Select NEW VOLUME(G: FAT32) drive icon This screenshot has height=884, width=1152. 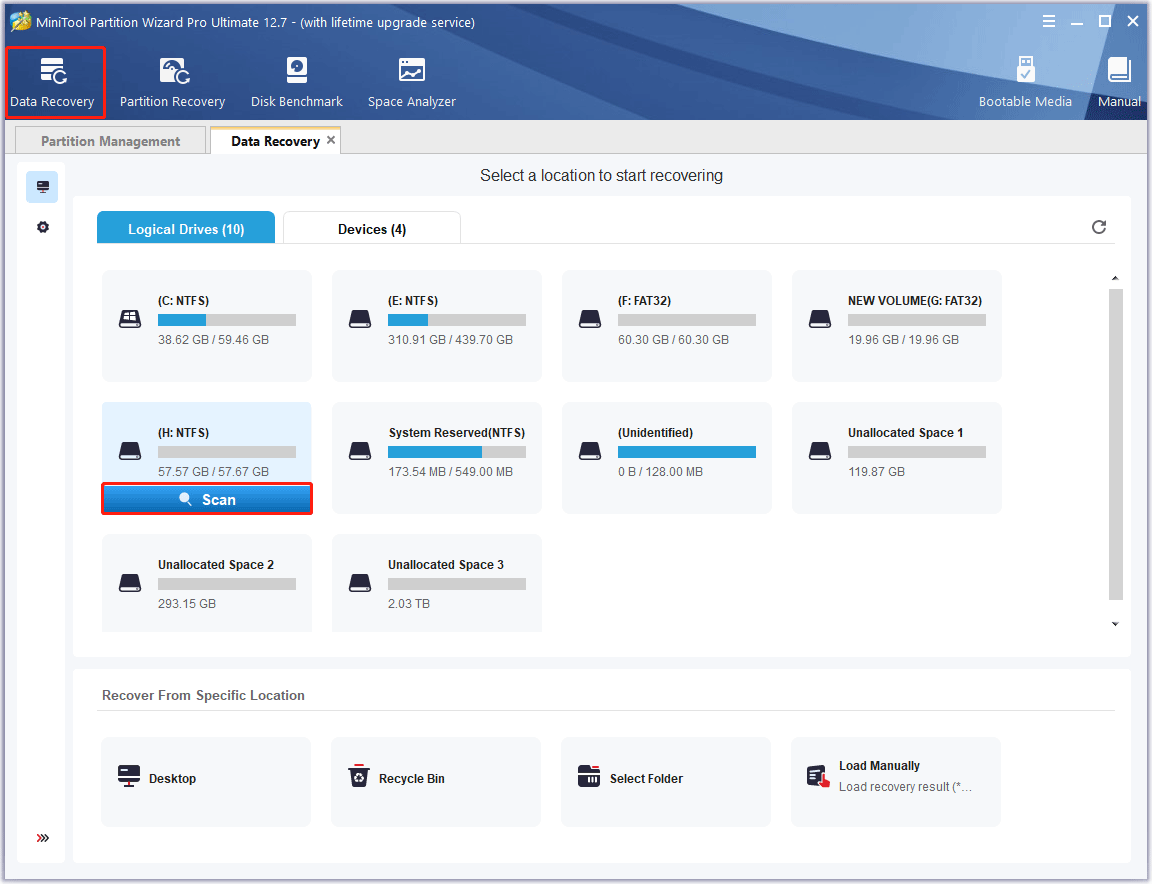click(820, 319)
